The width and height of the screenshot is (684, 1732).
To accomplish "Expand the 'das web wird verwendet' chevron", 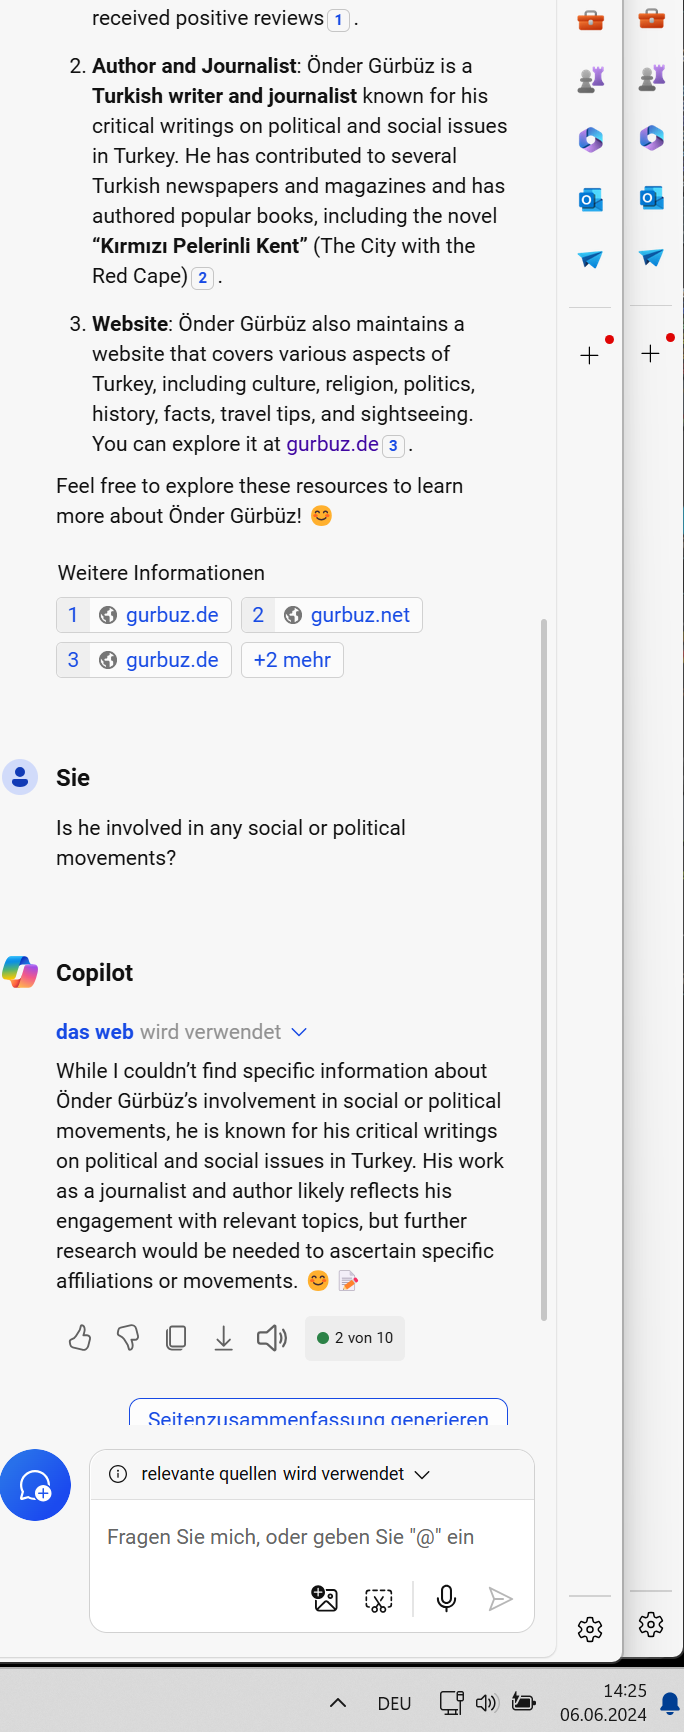I will (298, 1032).
